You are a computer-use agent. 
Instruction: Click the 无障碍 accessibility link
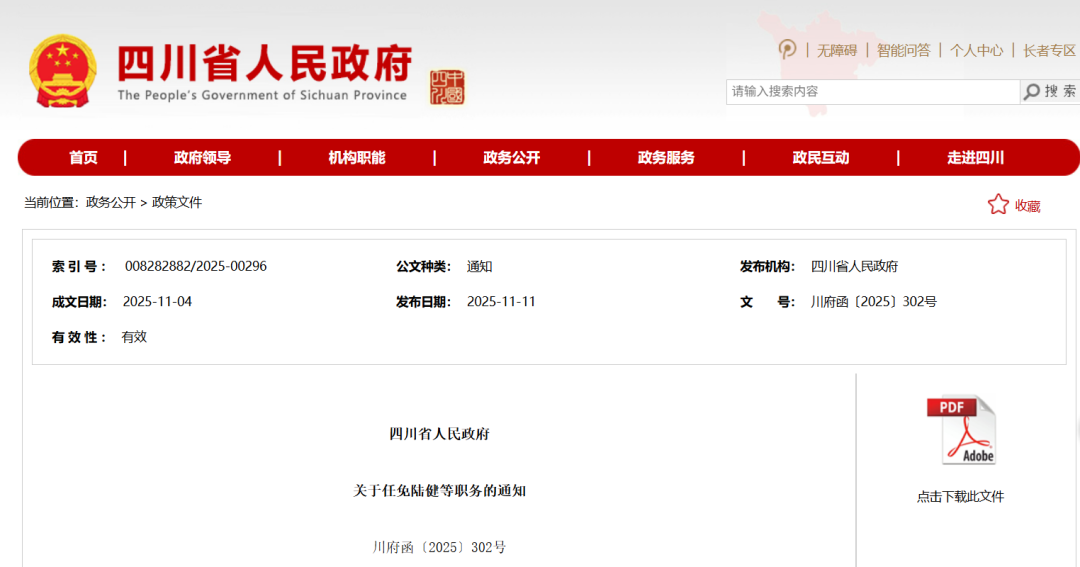837,50
